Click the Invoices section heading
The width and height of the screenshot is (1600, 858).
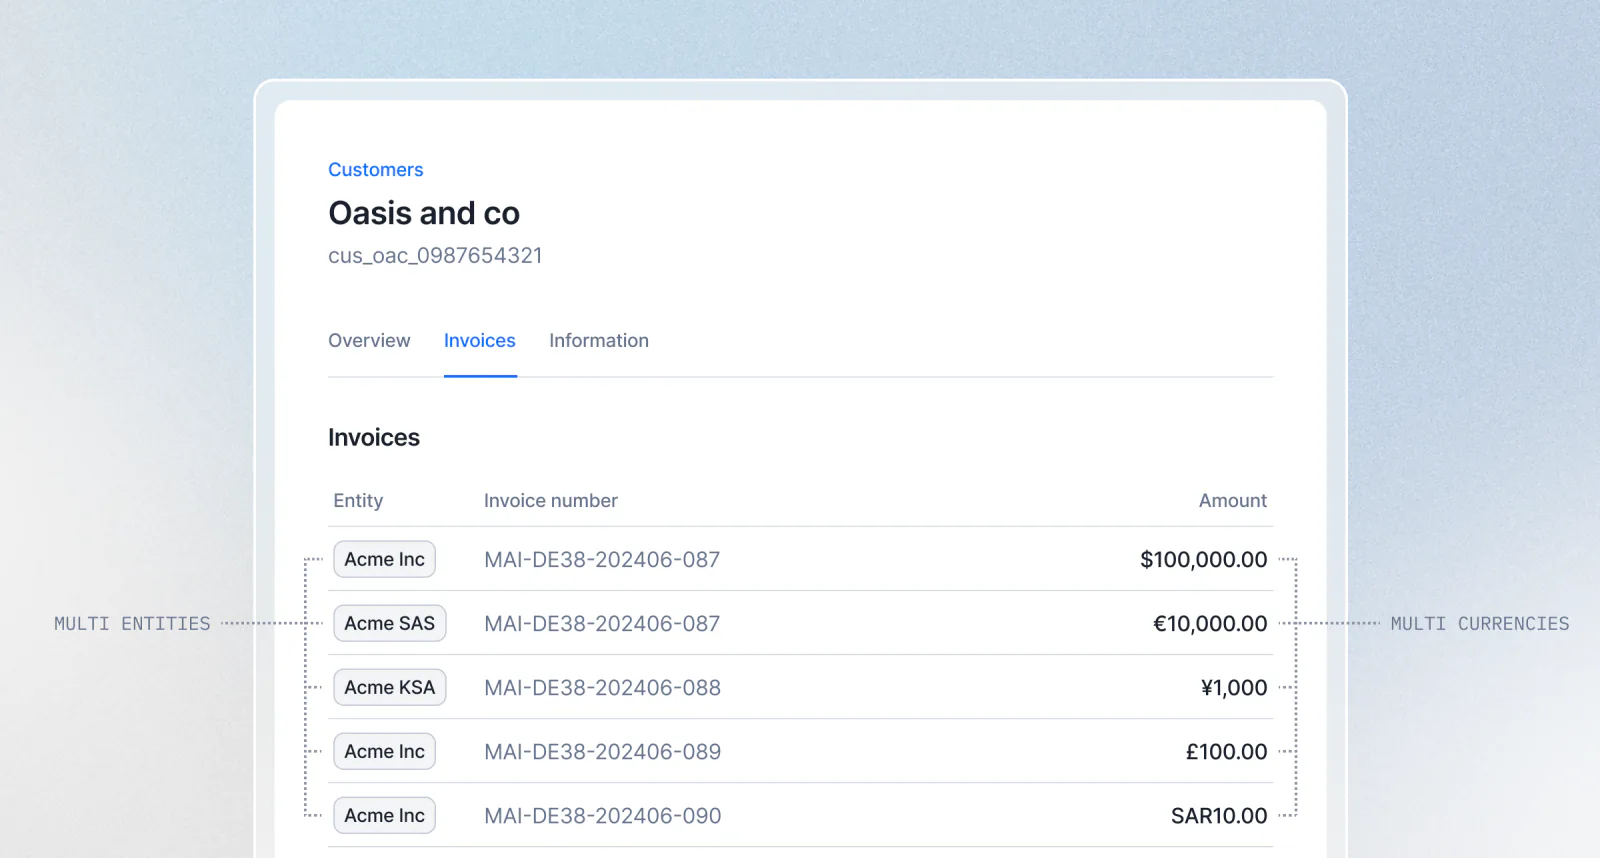coord(374,438)
